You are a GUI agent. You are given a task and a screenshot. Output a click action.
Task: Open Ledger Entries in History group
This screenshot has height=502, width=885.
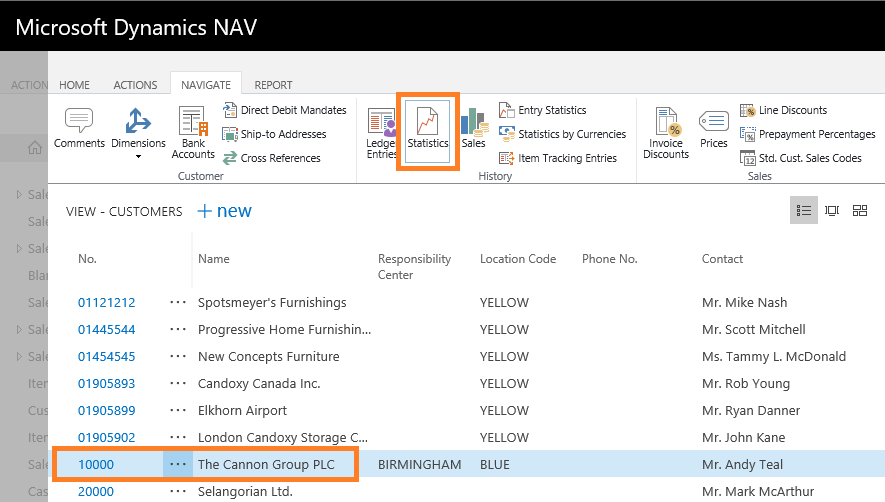382,133
